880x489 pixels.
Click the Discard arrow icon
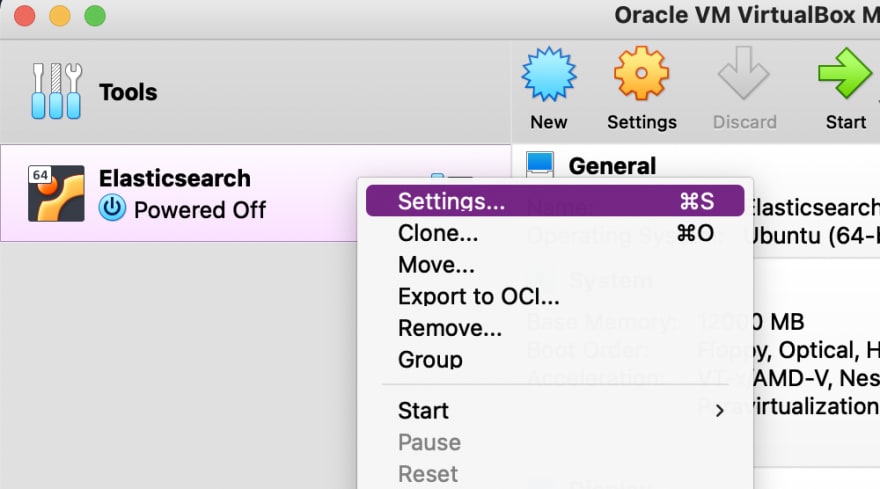[x=744, y=74]
